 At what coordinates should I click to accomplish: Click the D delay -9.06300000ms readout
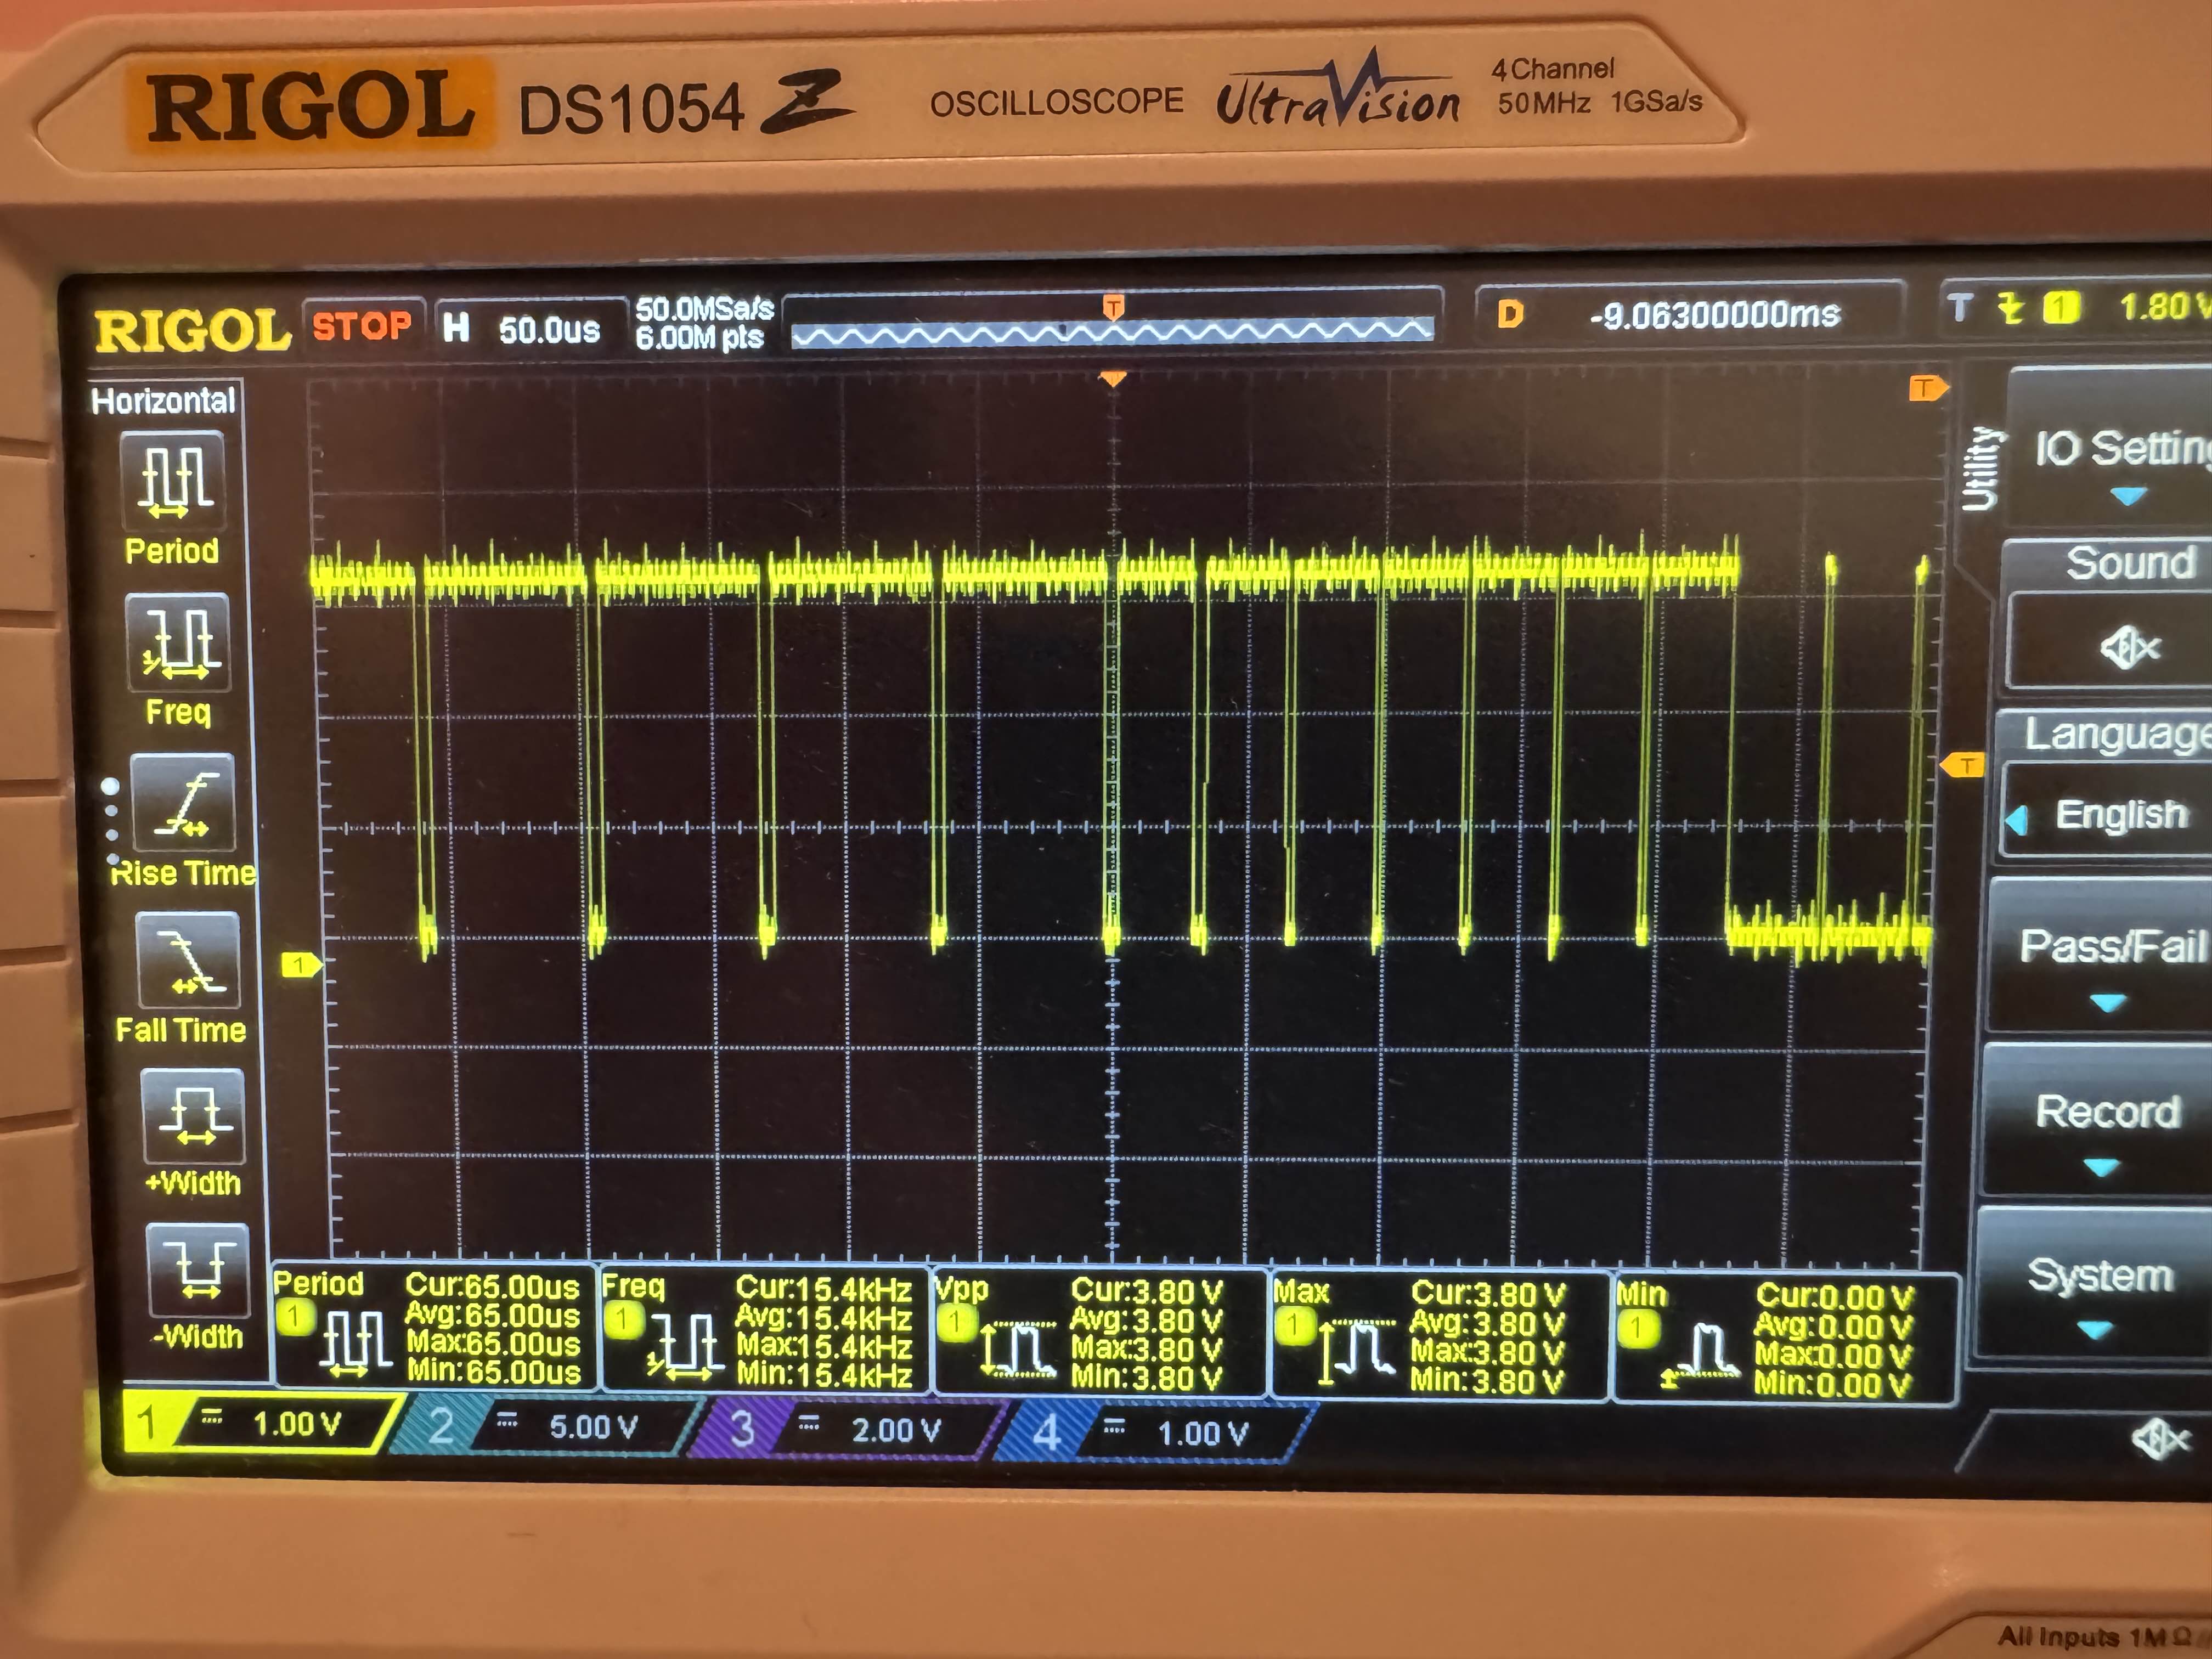(x=1690, y=314)
